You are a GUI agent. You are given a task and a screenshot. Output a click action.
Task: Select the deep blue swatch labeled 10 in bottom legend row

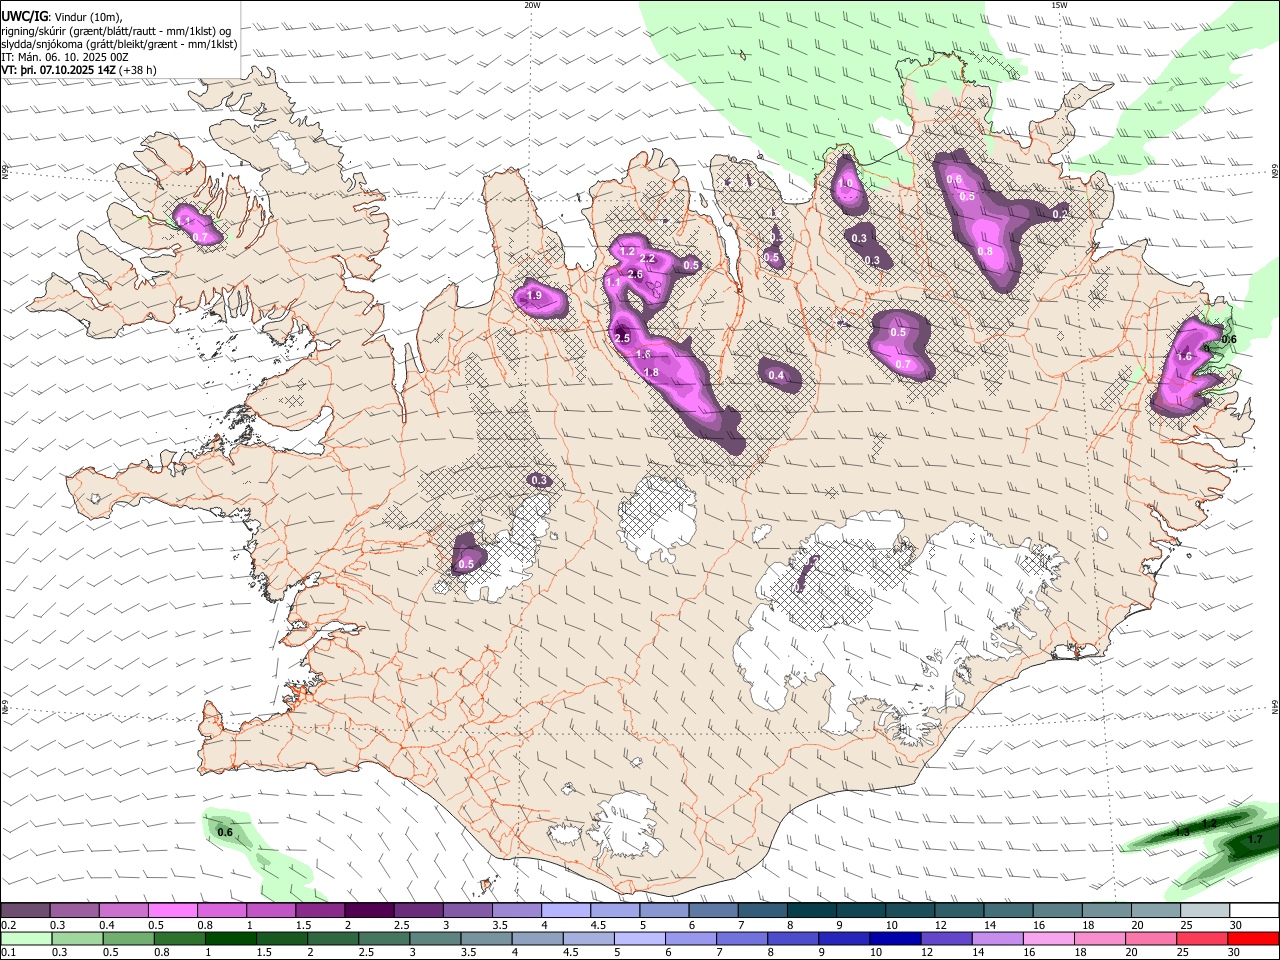(894, 939)
